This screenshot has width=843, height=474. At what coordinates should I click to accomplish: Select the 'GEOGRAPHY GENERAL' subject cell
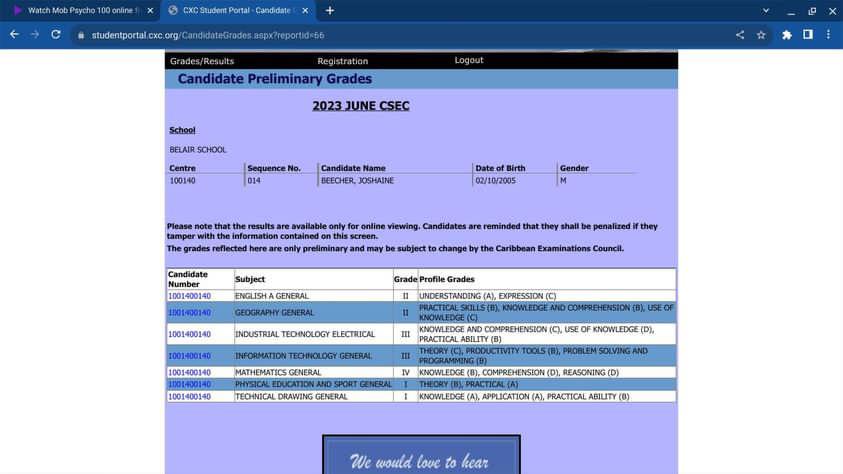coord(313,313)
